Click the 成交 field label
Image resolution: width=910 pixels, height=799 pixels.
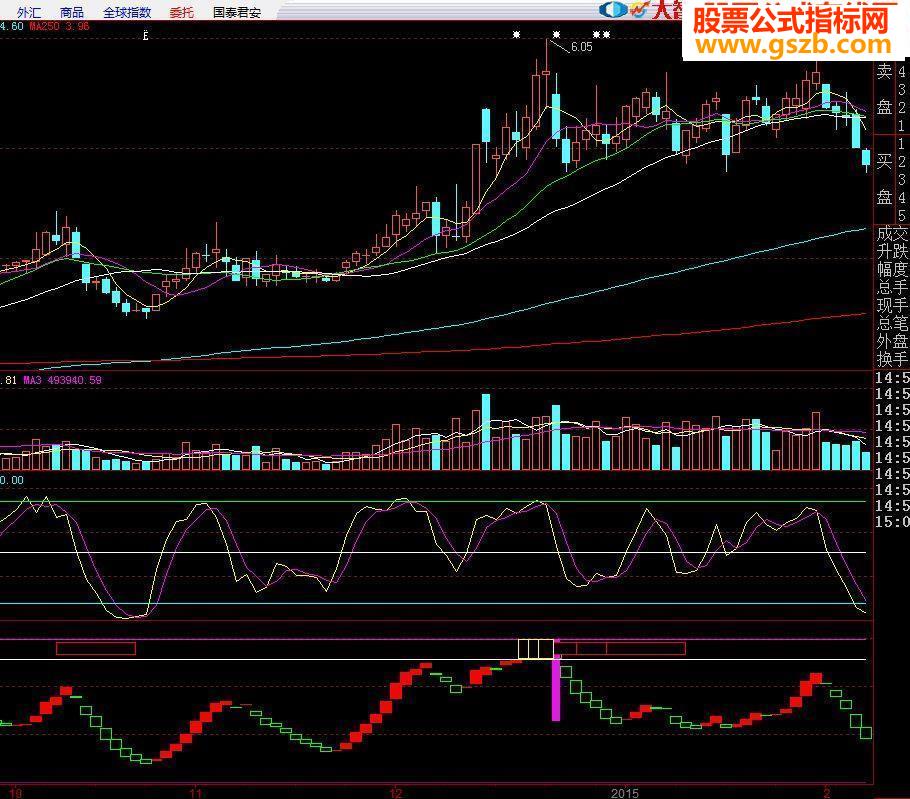892,234
